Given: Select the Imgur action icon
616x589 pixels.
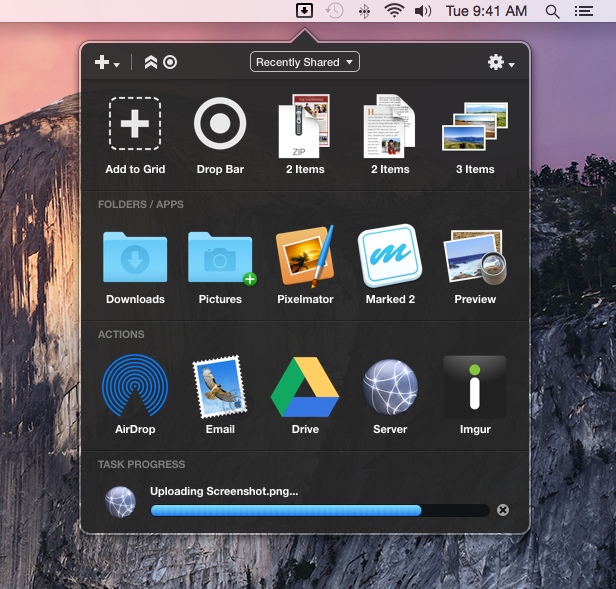Looking at the screenshot, I should tap(475, 387).
